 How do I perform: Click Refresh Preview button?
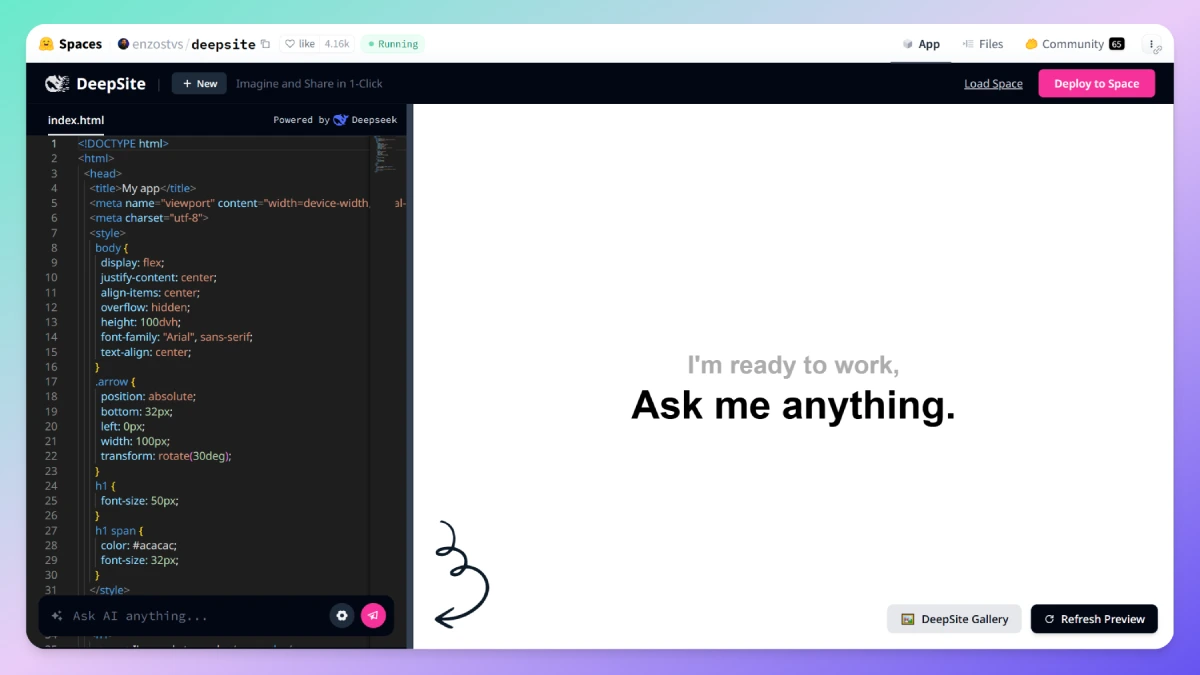1094,619
